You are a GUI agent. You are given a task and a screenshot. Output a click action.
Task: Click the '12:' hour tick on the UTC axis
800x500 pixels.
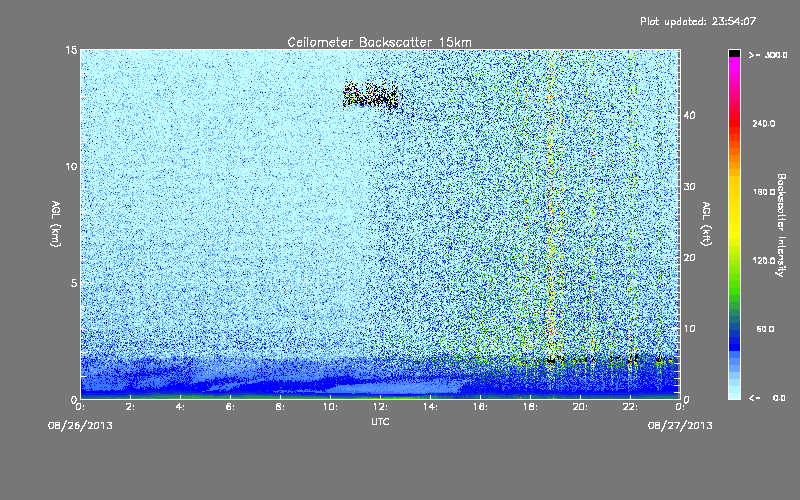point(381,407)
